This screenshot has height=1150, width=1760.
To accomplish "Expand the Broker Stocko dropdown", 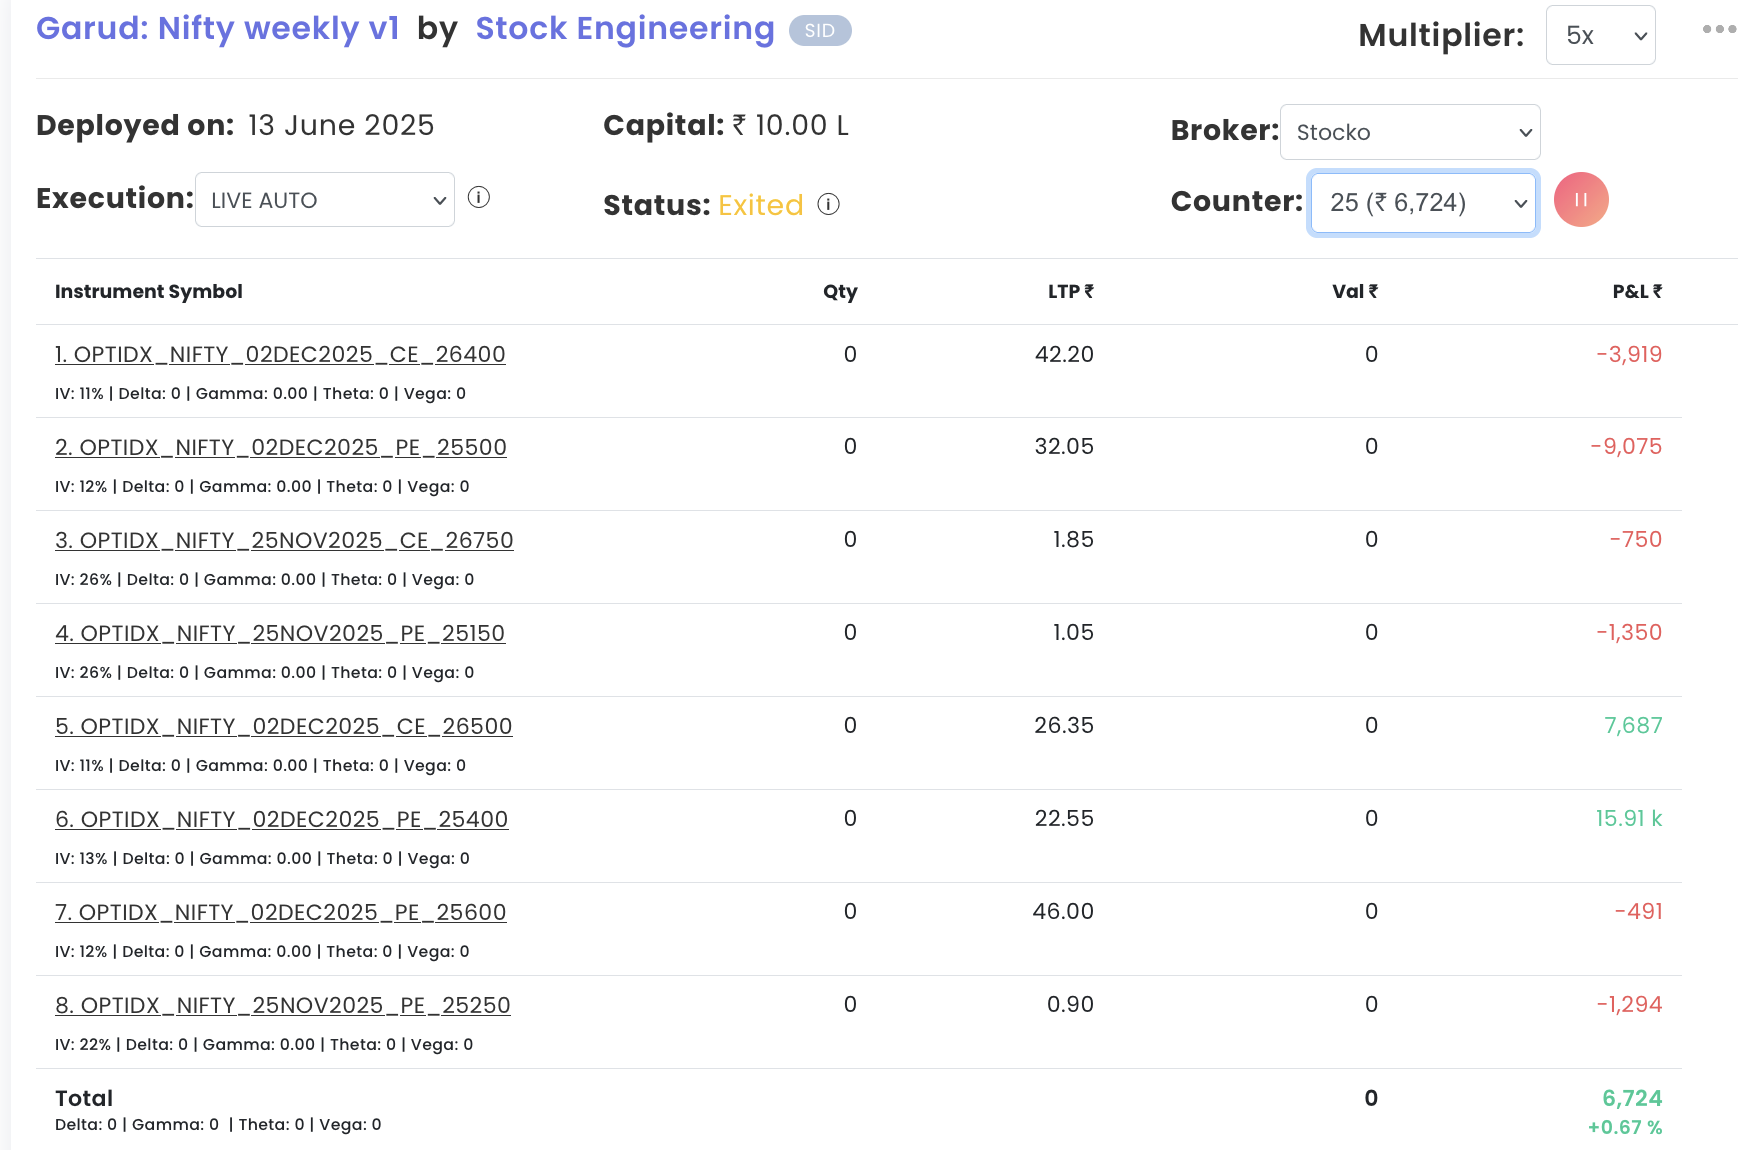I will (x=1409, y=132).
